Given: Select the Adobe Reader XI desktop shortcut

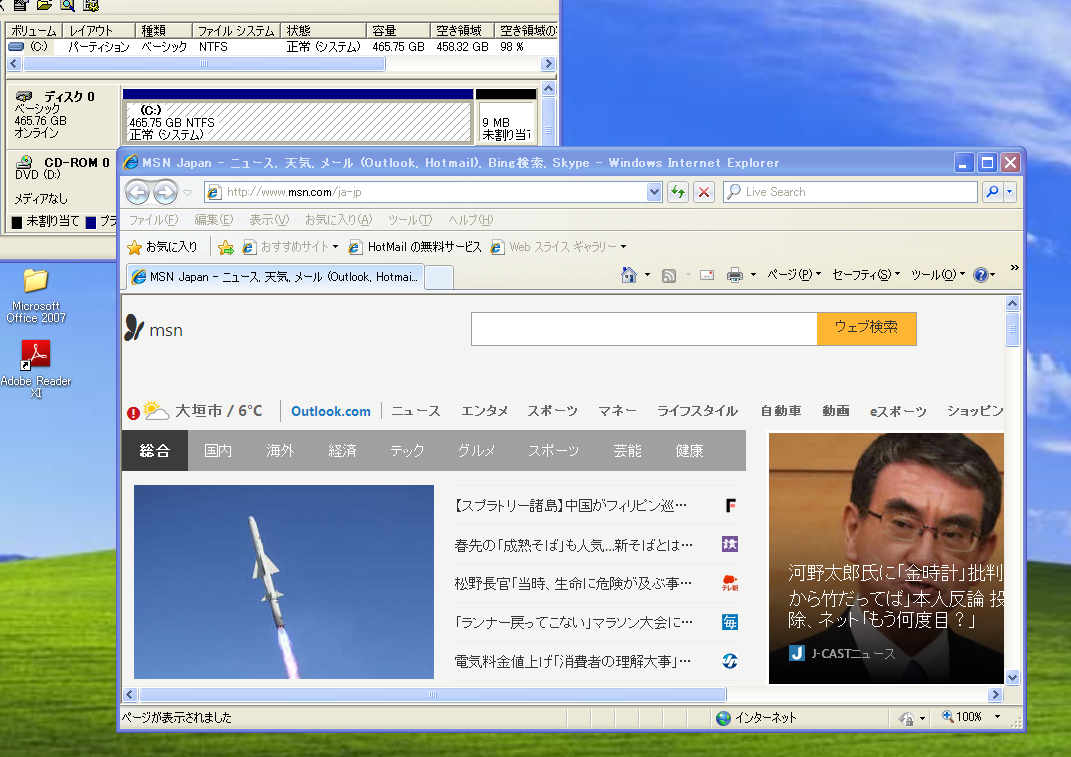Looking at the screenshot, I should coord(36,369).
